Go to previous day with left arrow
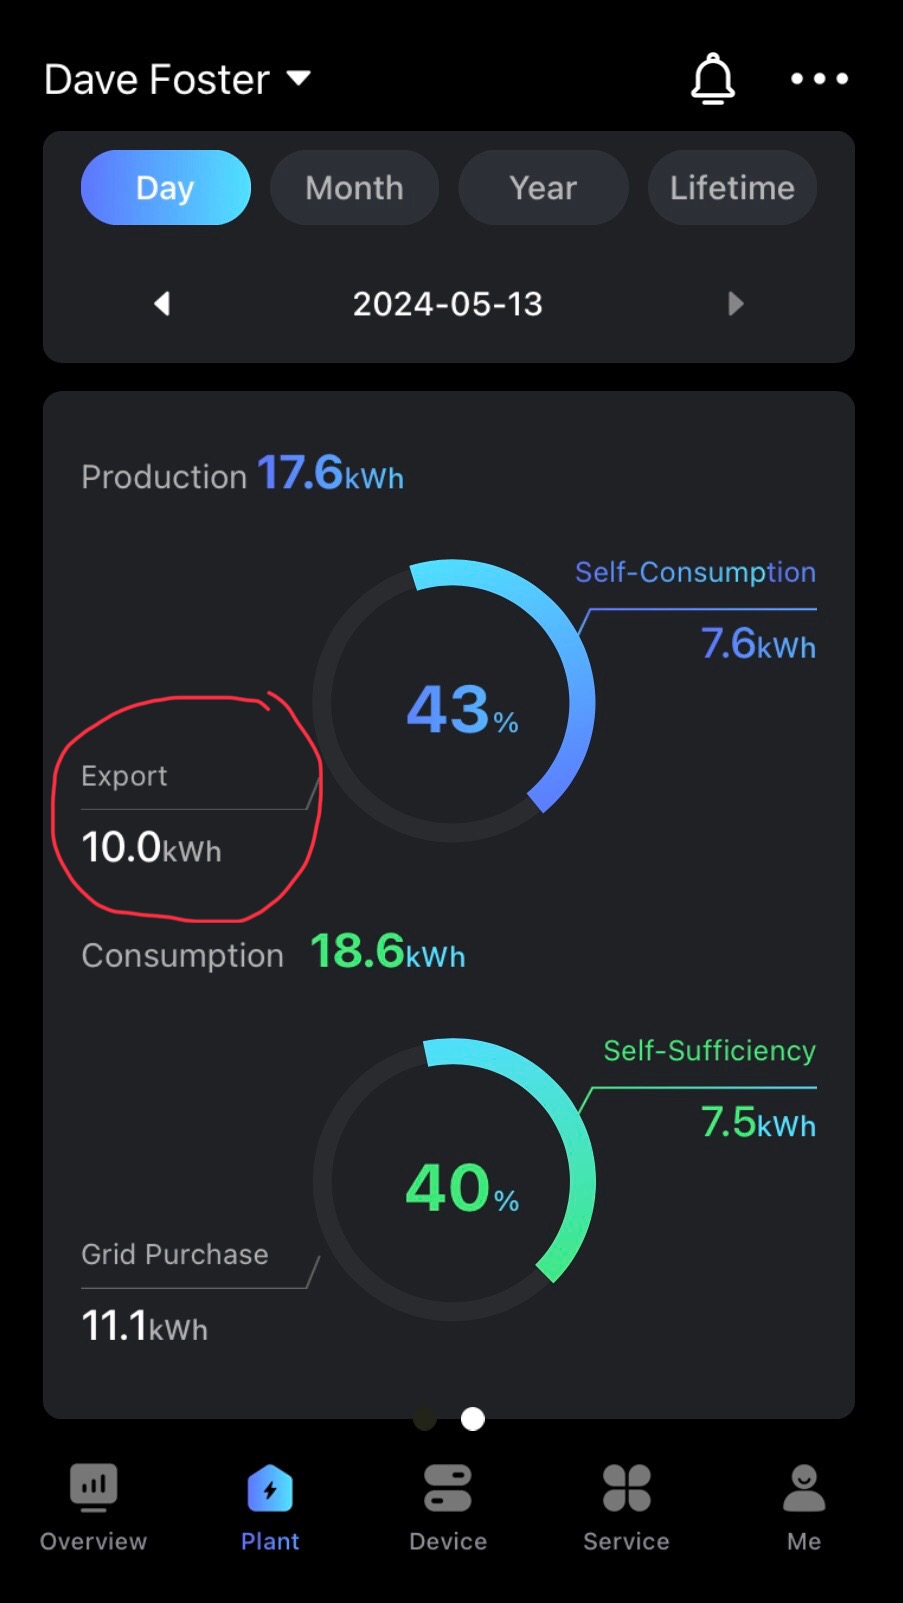The image size is (903, 1603). (x=162, y=303)
